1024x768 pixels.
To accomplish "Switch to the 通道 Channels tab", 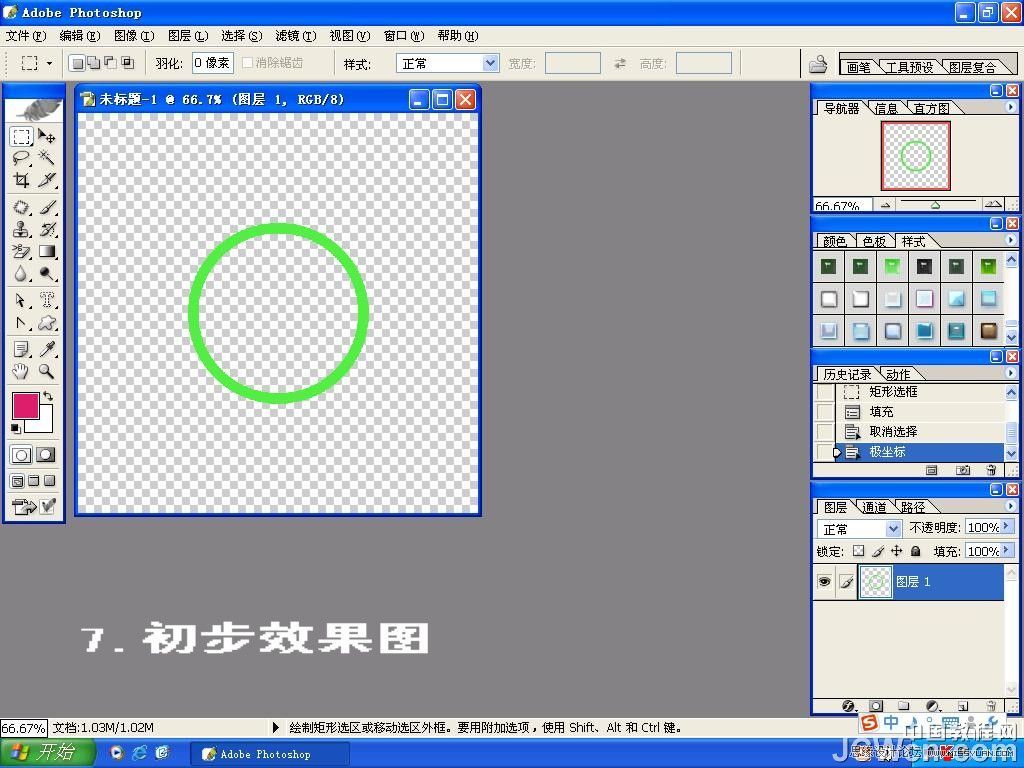I will click(874, 507).
